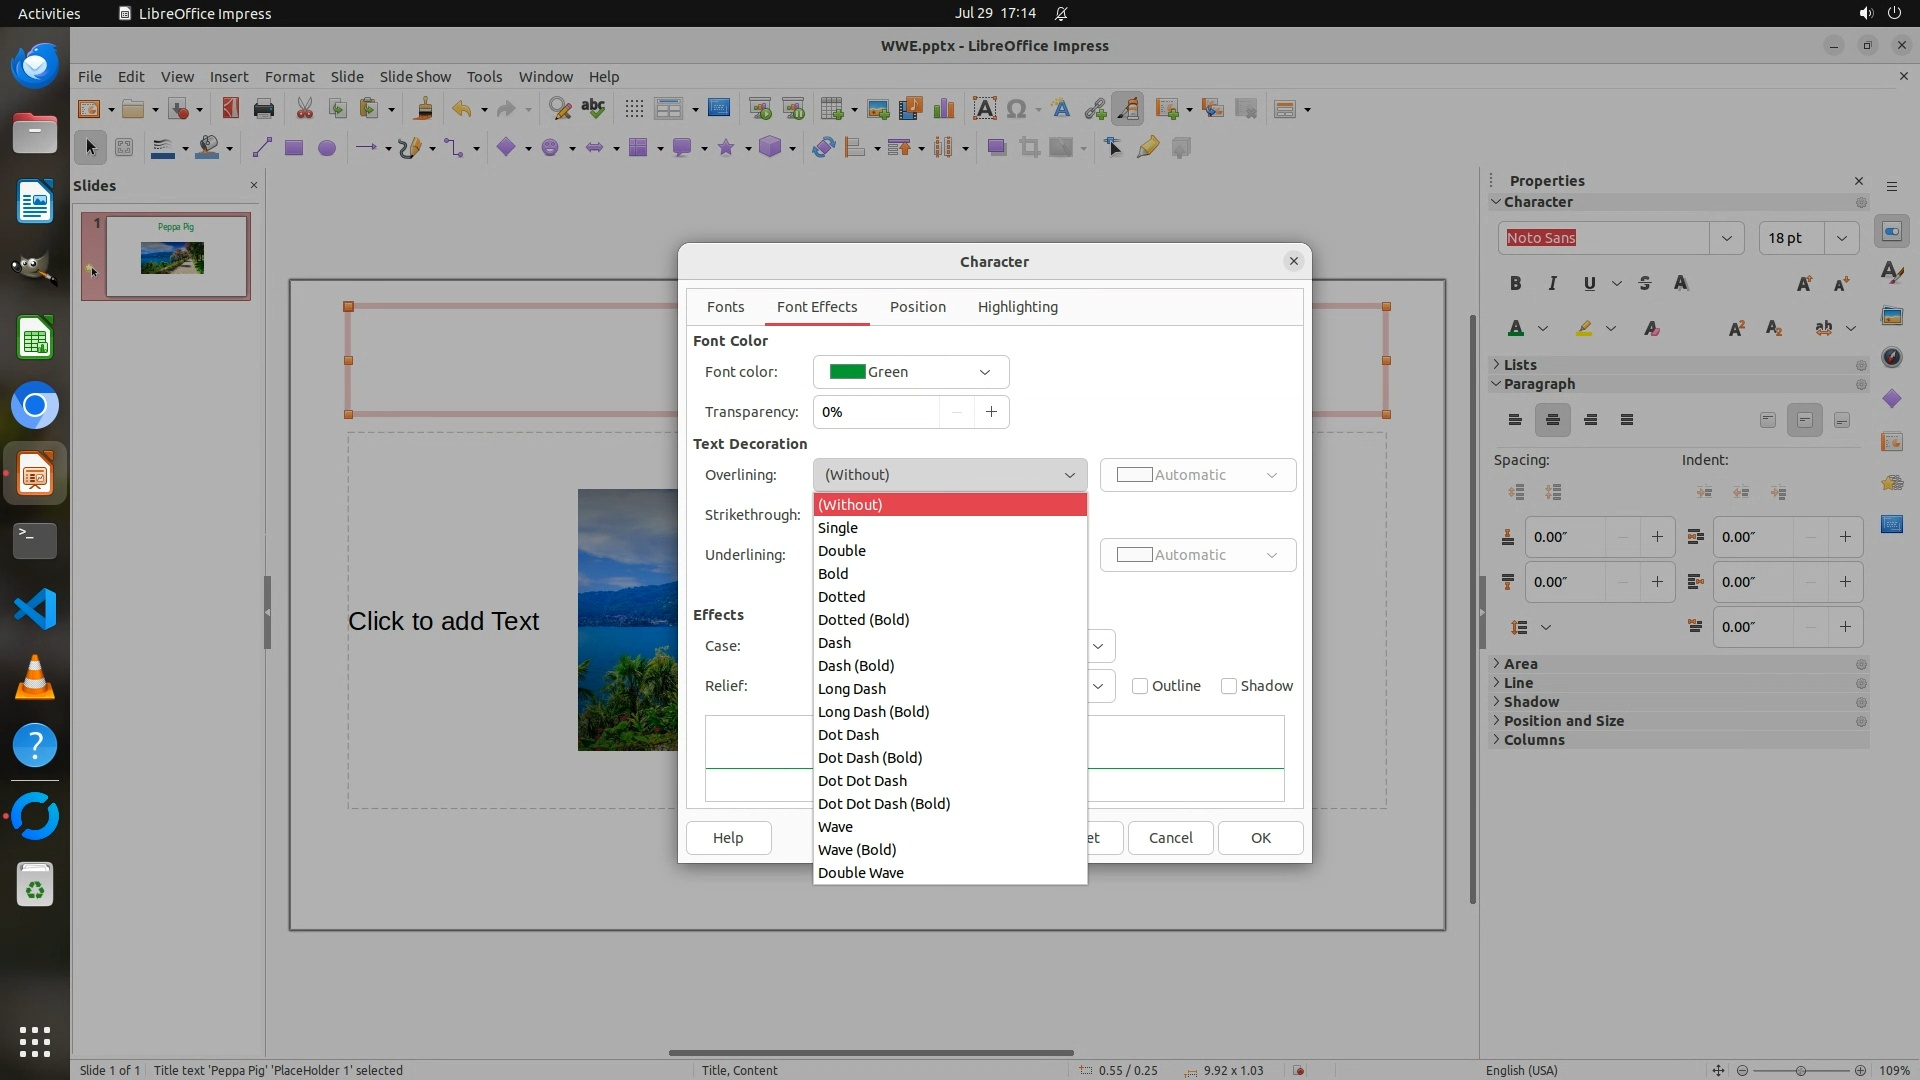Click the OK button
The width and height of the screenshot is (1920, 1080).
(1260, 838)
